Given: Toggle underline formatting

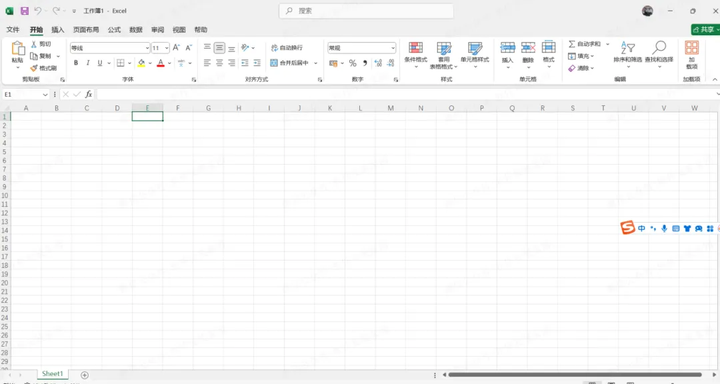Looking at the screenshot, I should (x=100, y=63).
